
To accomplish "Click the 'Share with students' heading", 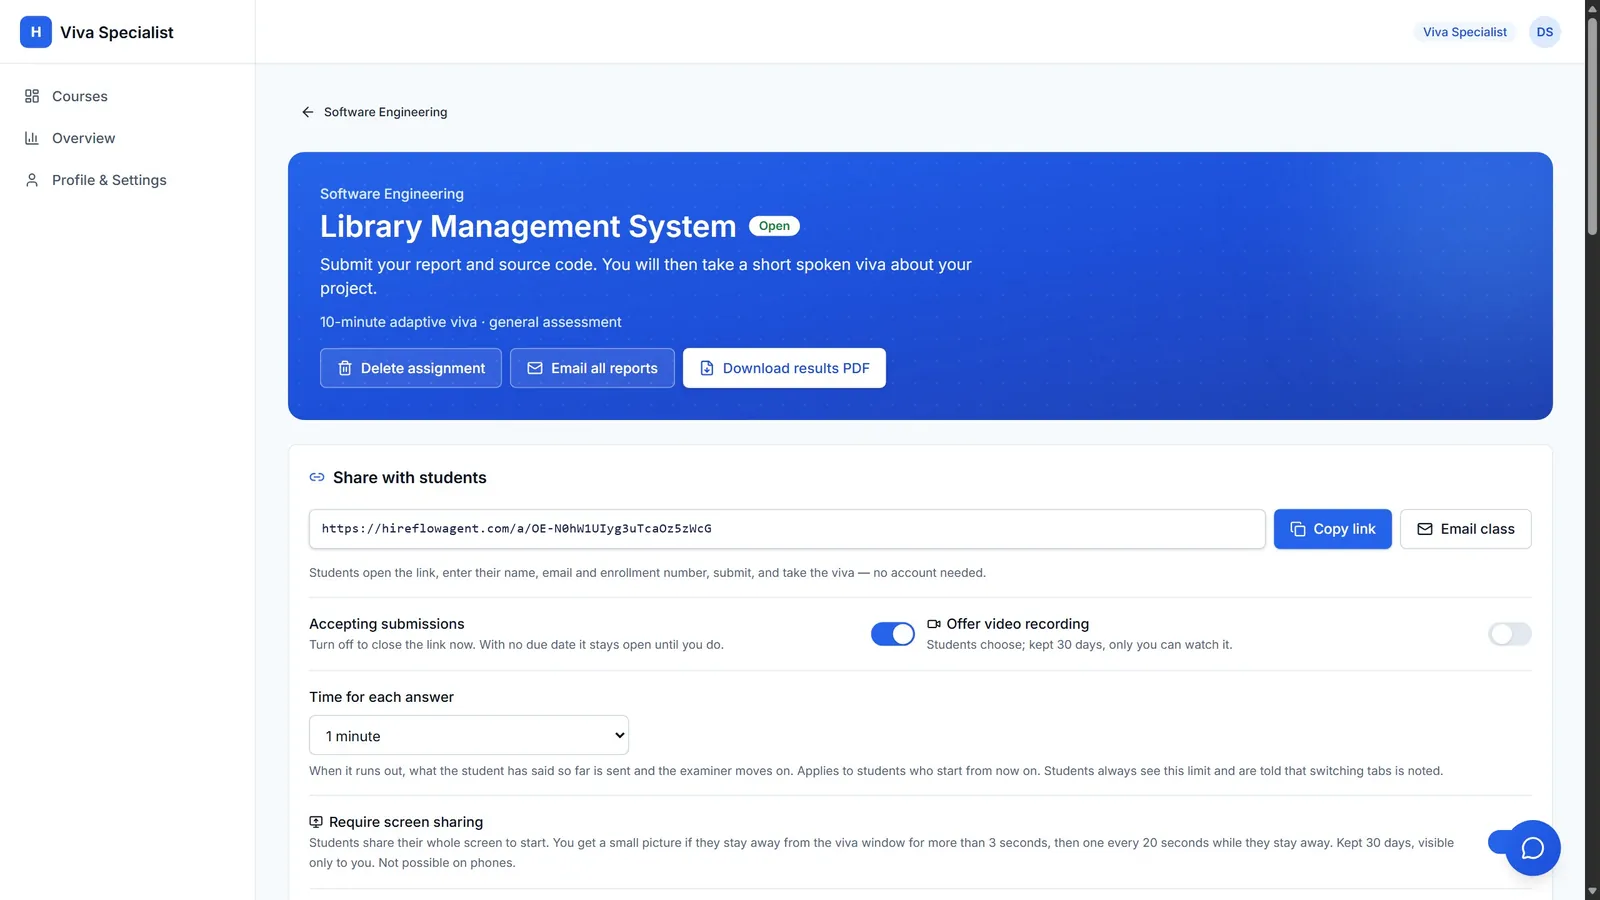I will click(x=410, y=478).
